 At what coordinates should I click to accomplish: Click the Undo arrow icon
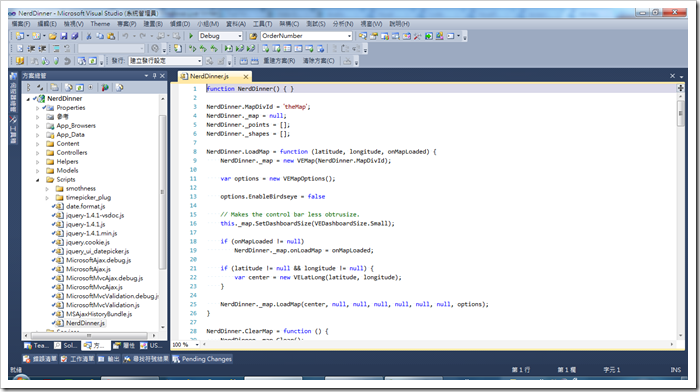tap(125, 36)
